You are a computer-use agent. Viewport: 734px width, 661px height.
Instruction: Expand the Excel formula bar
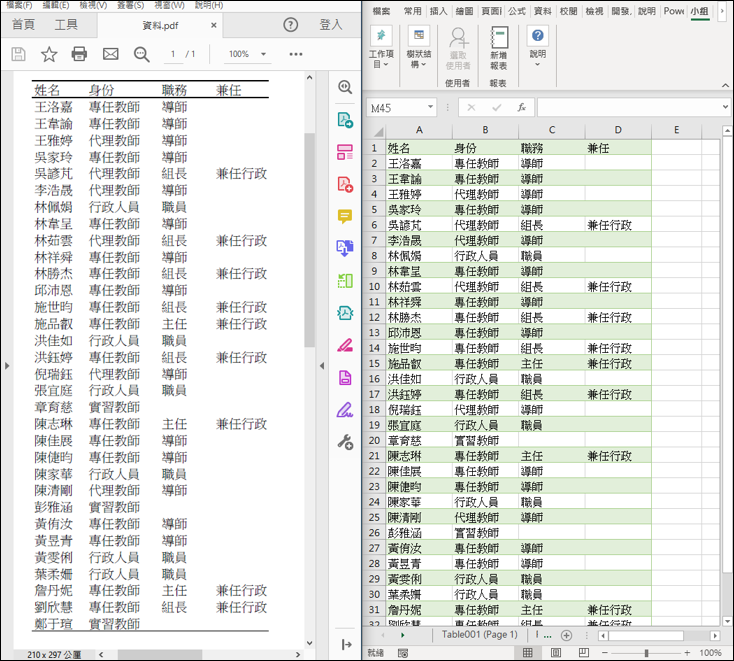[x=725, y=107]
